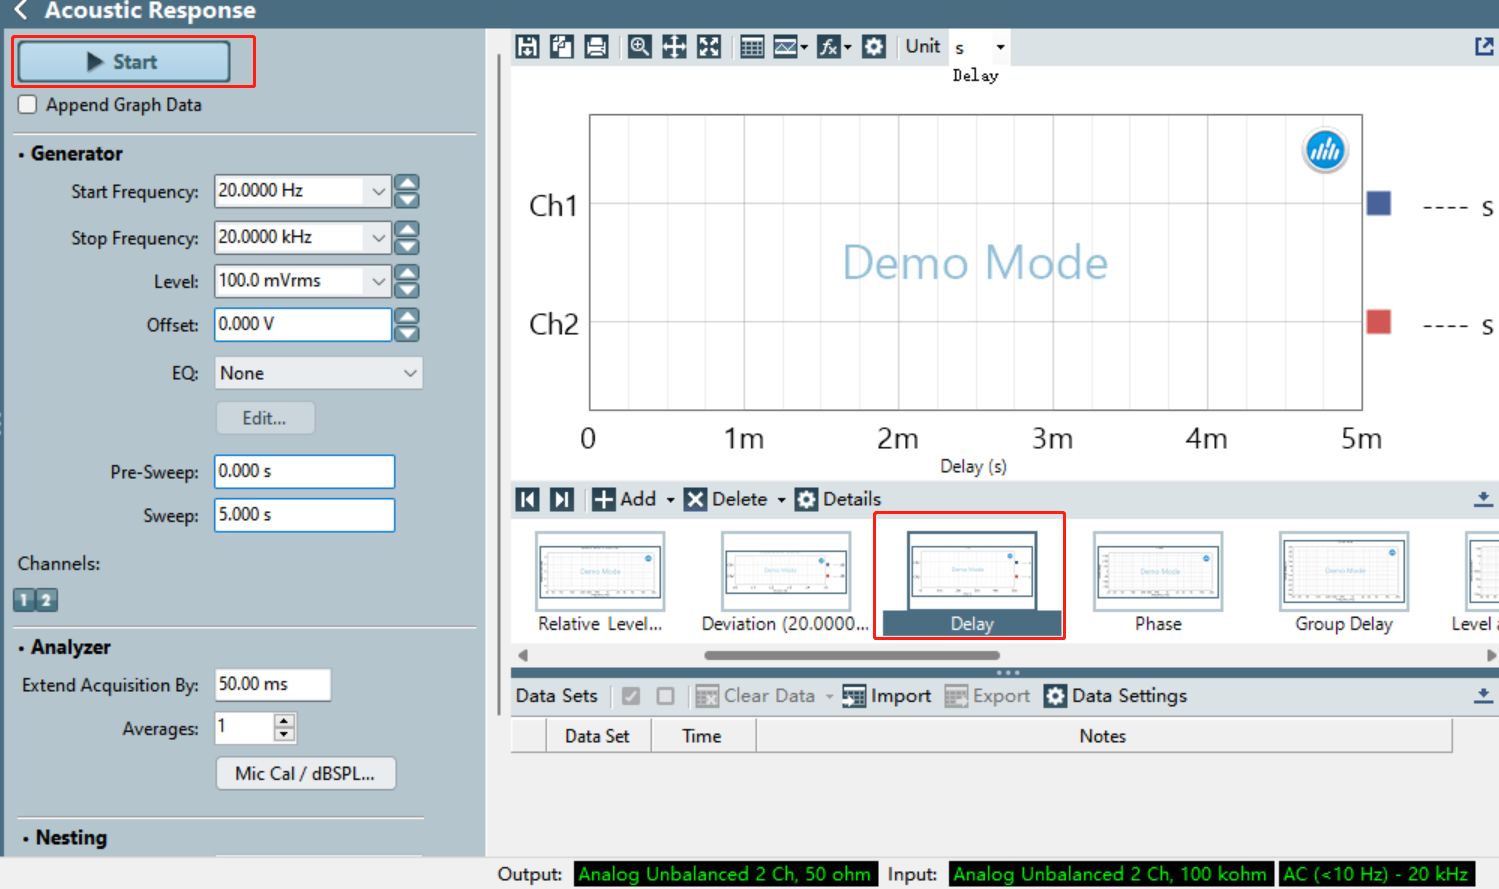Enable Append Graph Data checkbox
Screen dimensions: 1499x889
[x=28, y=105]
